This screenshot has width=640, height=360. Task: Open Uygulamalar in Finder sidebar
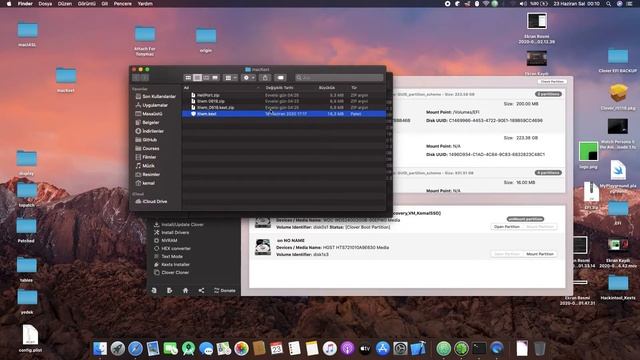click(151, 105)
